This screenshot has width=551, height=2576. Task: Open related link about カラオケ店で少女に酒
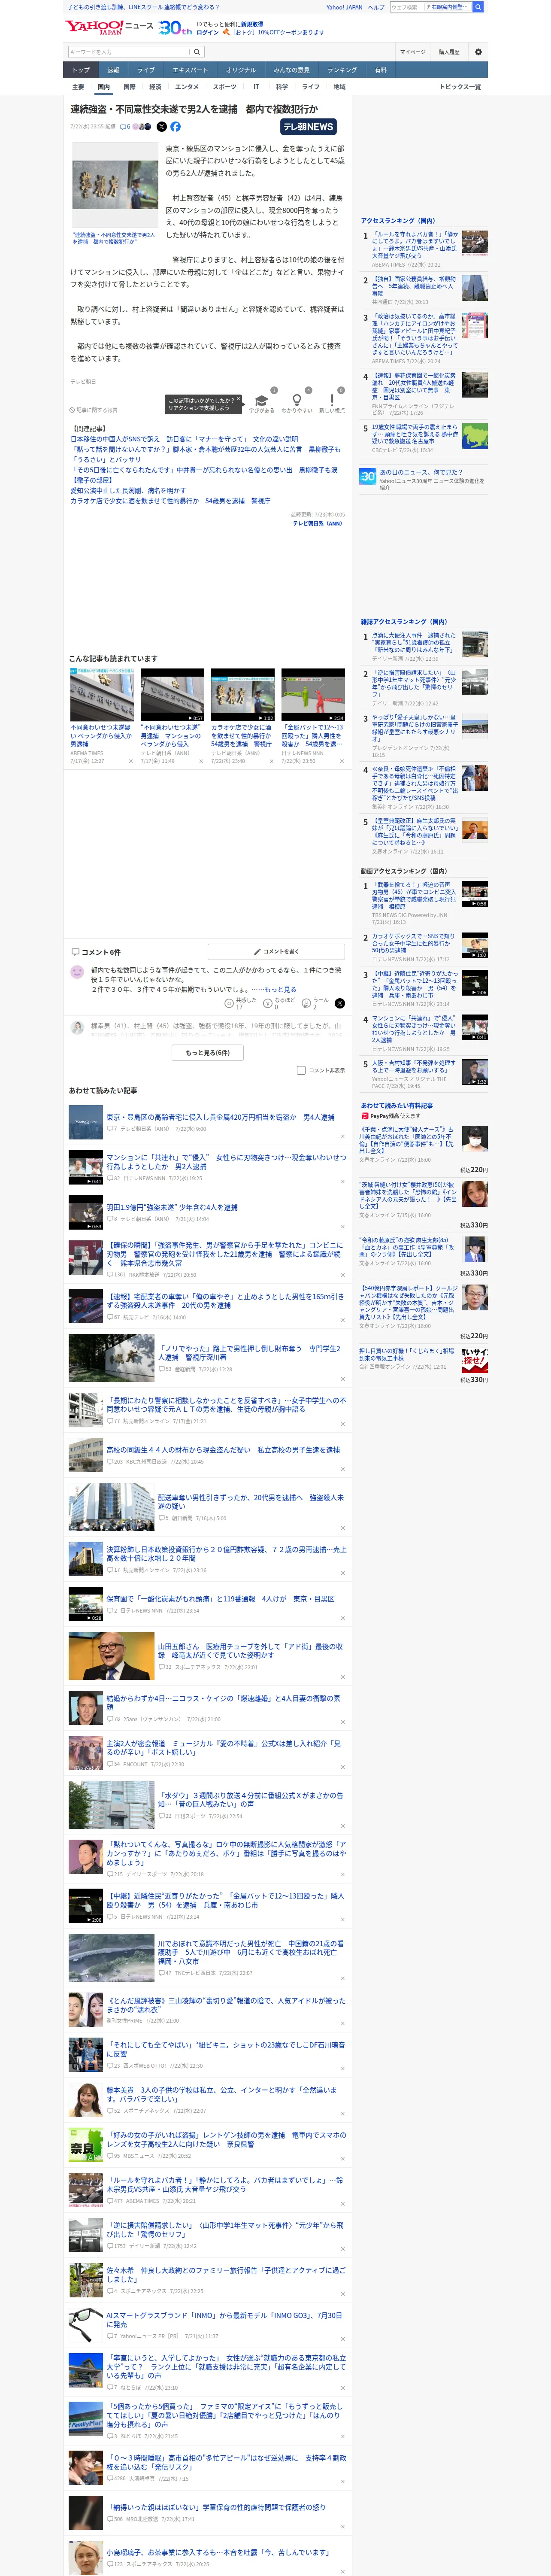[x=170, y=501]
